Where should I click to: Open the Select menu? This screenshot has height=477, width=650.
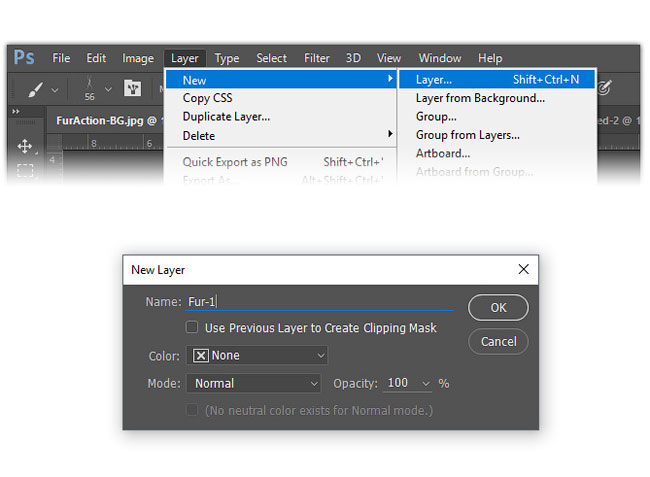(x=271, y=58)
